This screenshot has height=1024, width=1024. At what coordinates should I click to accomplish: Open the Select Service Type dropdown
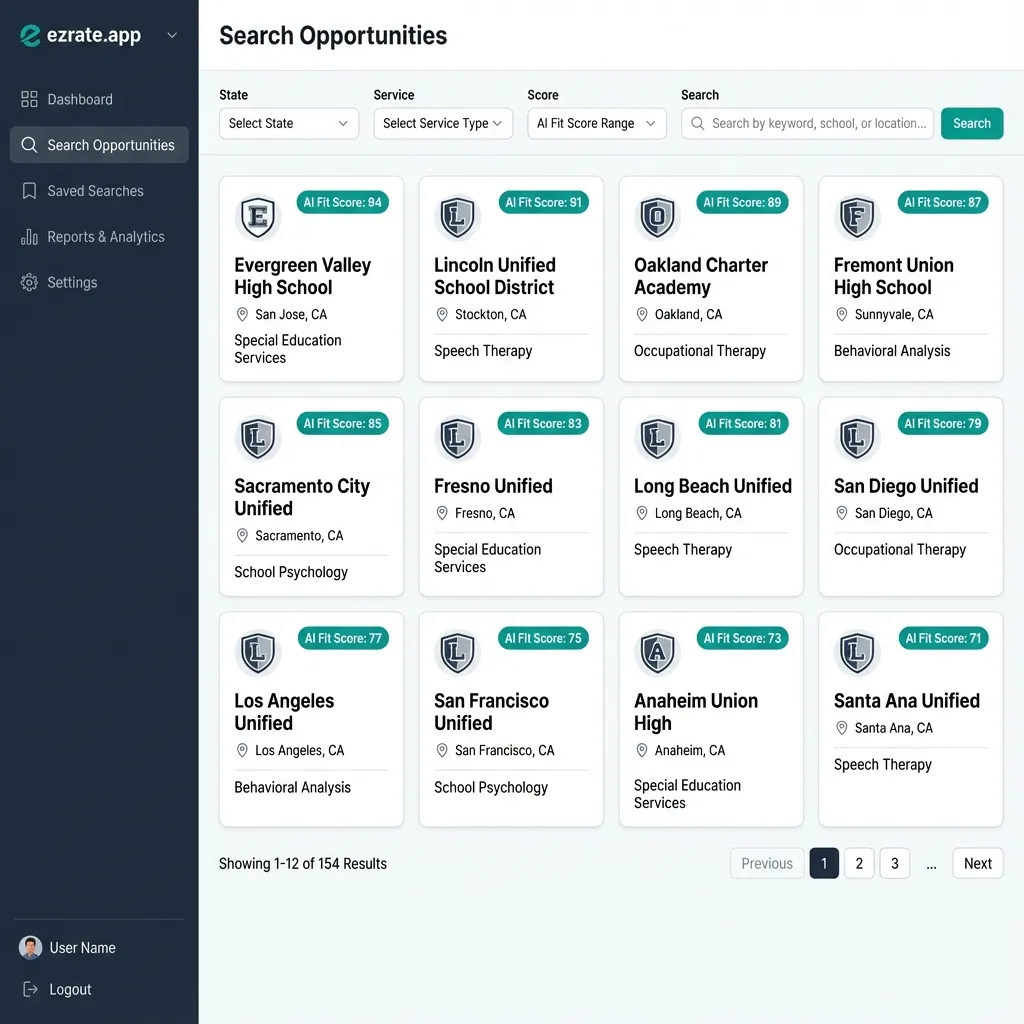(x=443, y=124)
